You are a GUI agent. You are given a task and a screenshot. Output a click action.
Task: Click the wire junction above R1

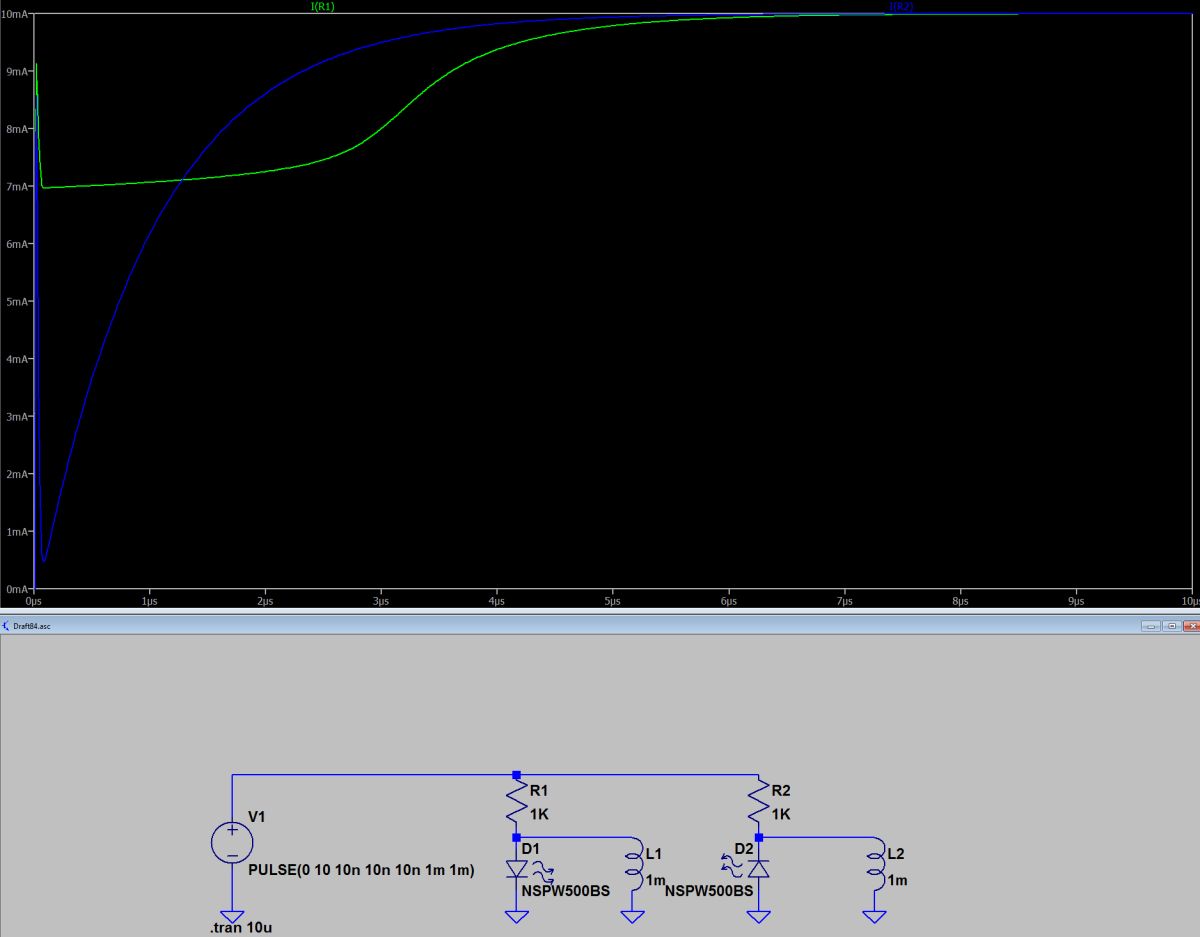coord(516,774)
